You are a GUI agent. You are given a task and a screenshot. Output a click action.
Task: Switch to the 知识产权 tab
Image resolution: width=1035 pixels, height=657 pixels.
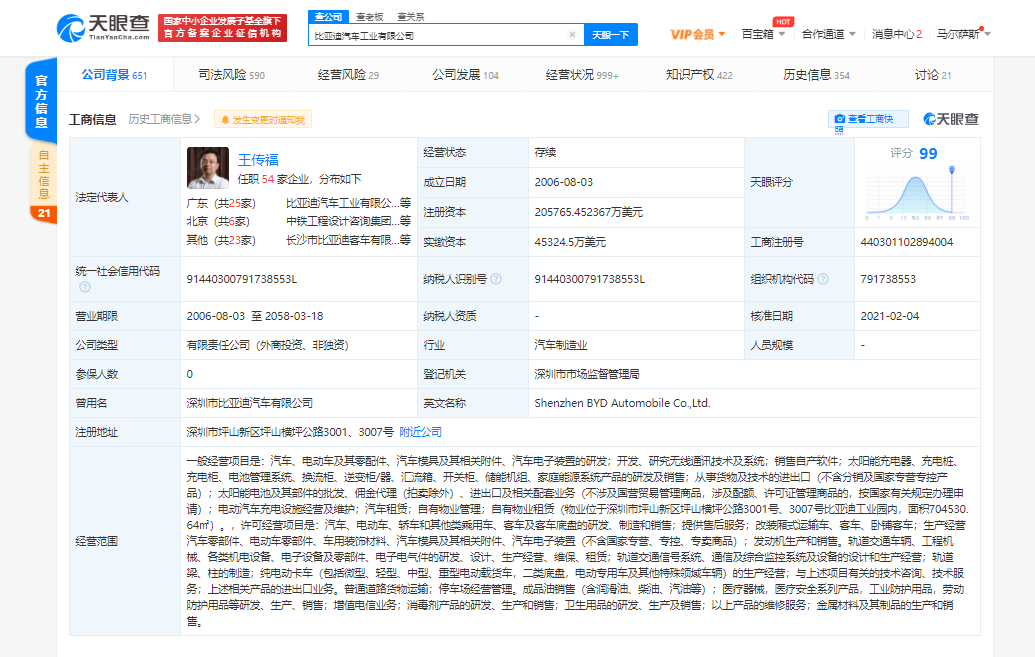(x=699, y=75)
